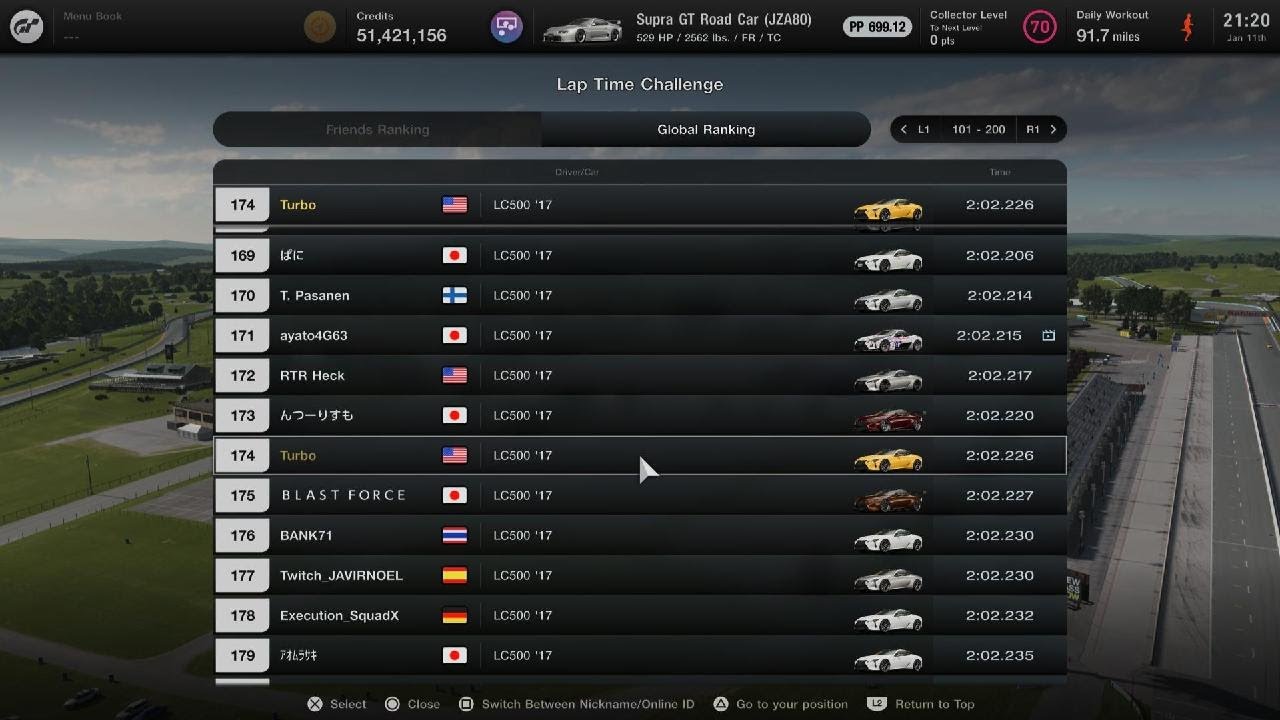Screen dimensions: 1280x720
Task: Select the liveried car thumbnail in ayato4G63 row
Action: tap(888, 339)
